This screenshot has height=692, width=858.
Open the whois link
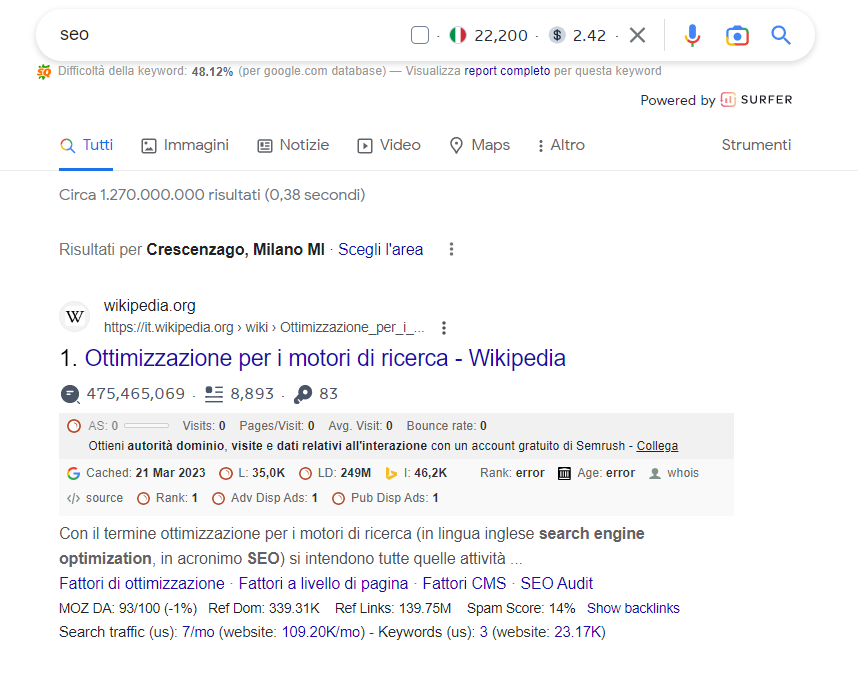click(x=683, y=473)
